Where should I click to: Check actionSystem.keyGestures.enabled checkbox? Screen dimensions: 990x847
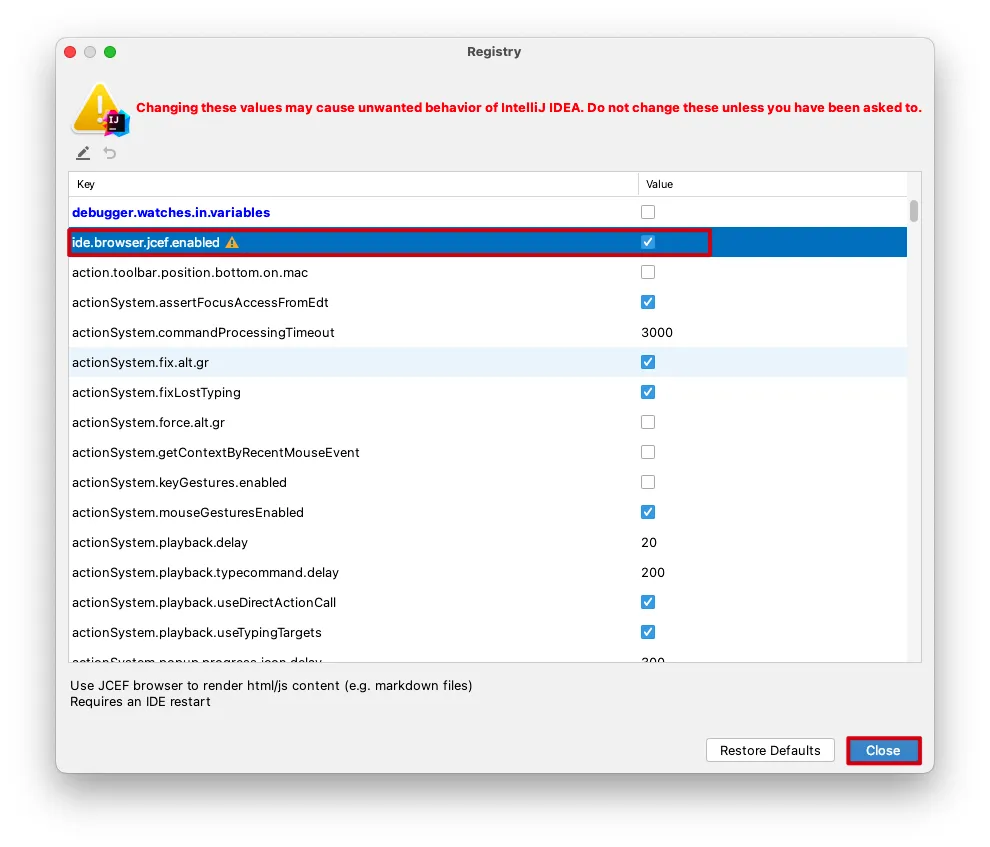[x=648, y=482]
